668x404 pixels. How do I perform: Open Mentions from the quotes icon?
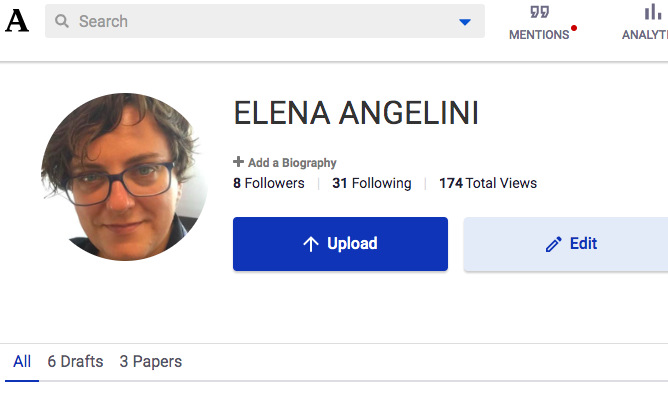(539, 12)
